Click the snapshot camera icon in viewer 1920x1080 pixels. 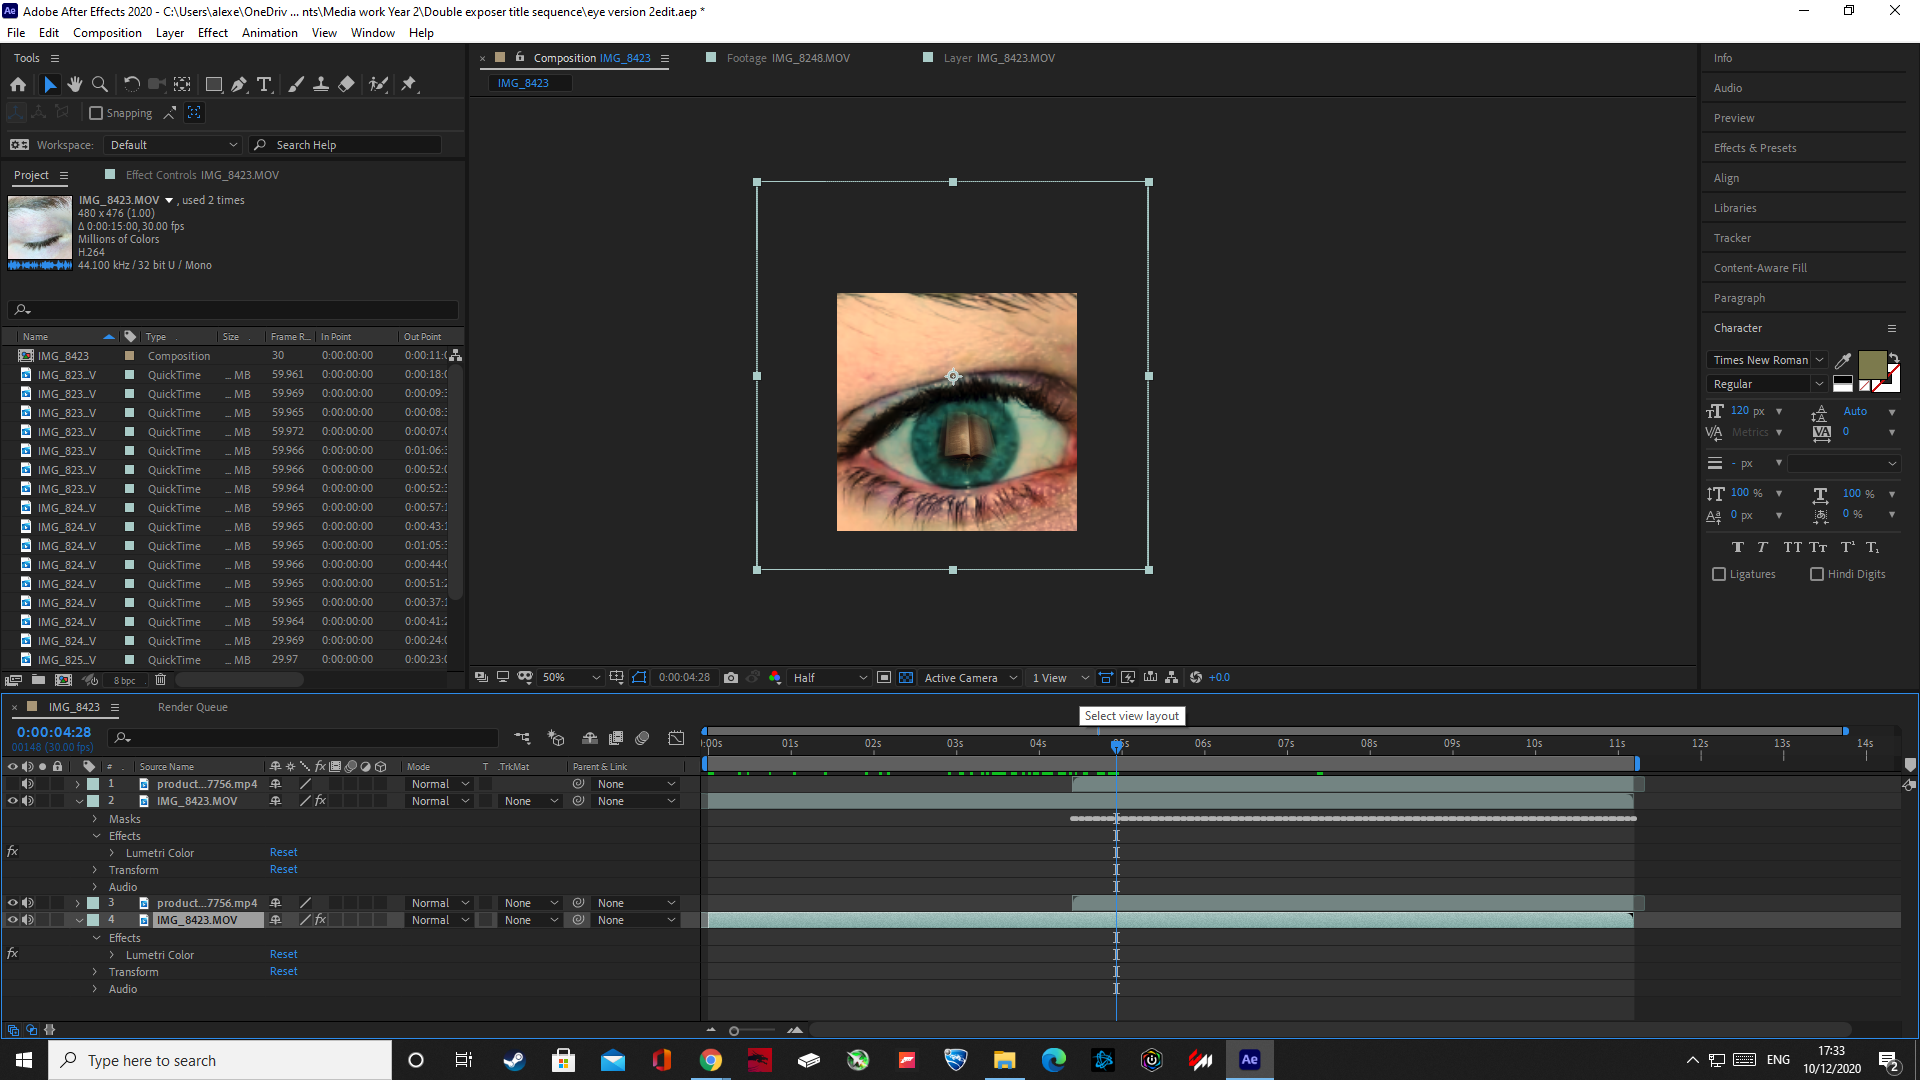731,678
